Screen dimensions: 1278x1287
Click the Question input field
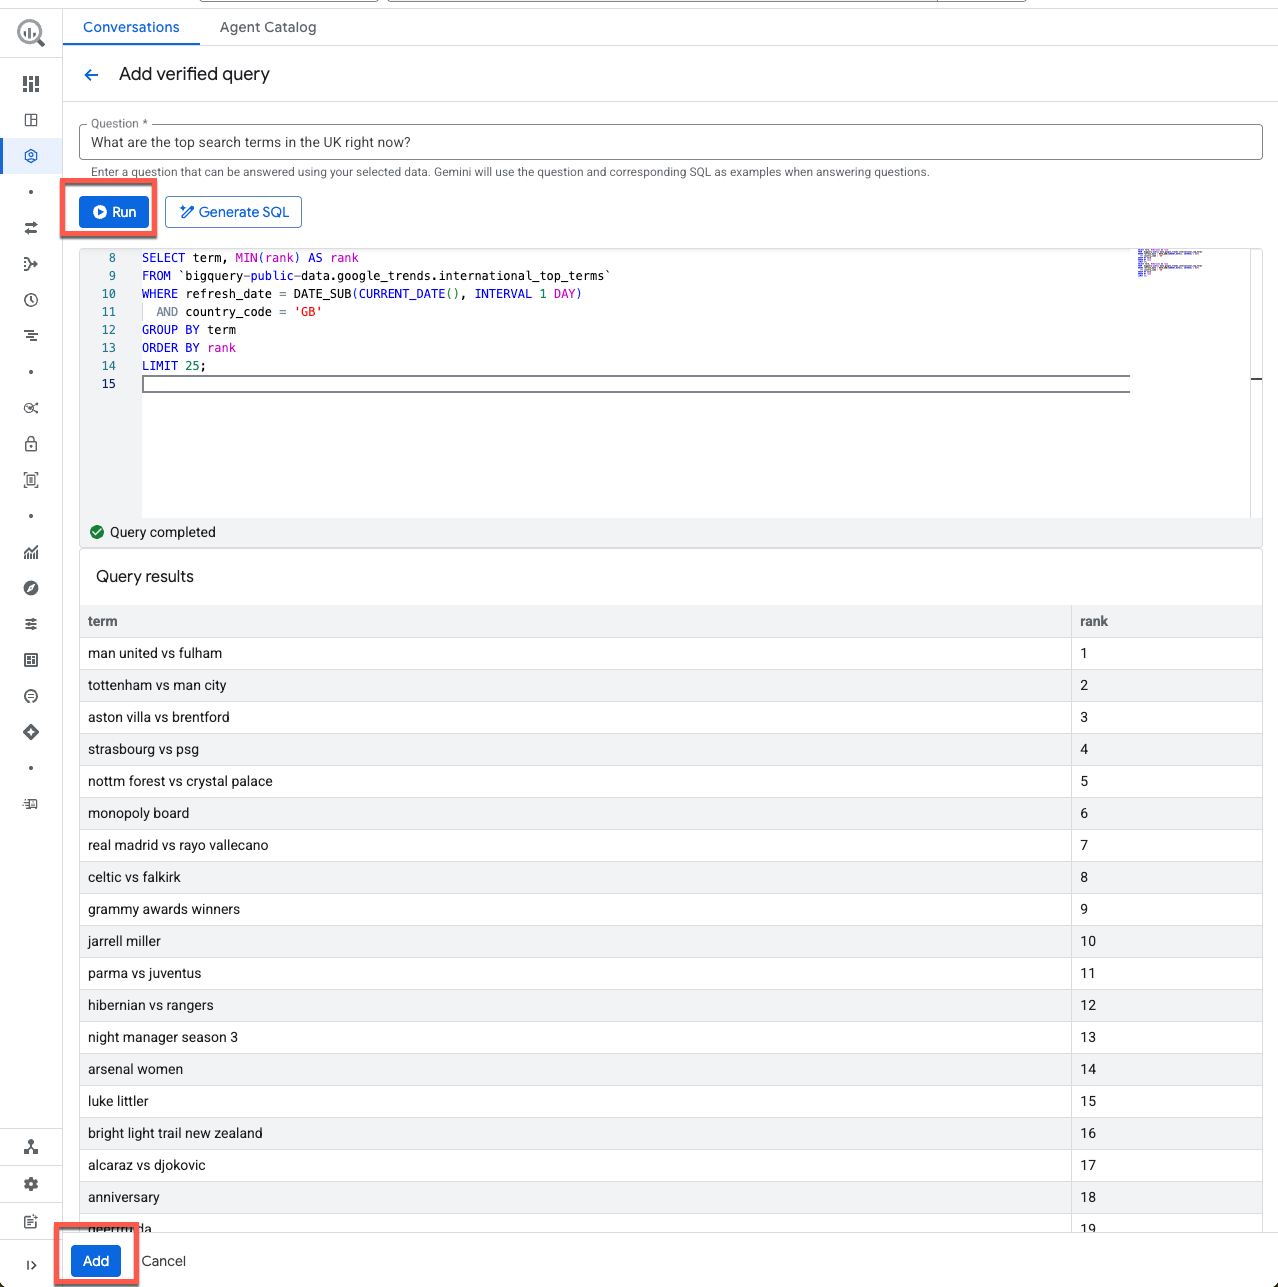coord(670,142)
